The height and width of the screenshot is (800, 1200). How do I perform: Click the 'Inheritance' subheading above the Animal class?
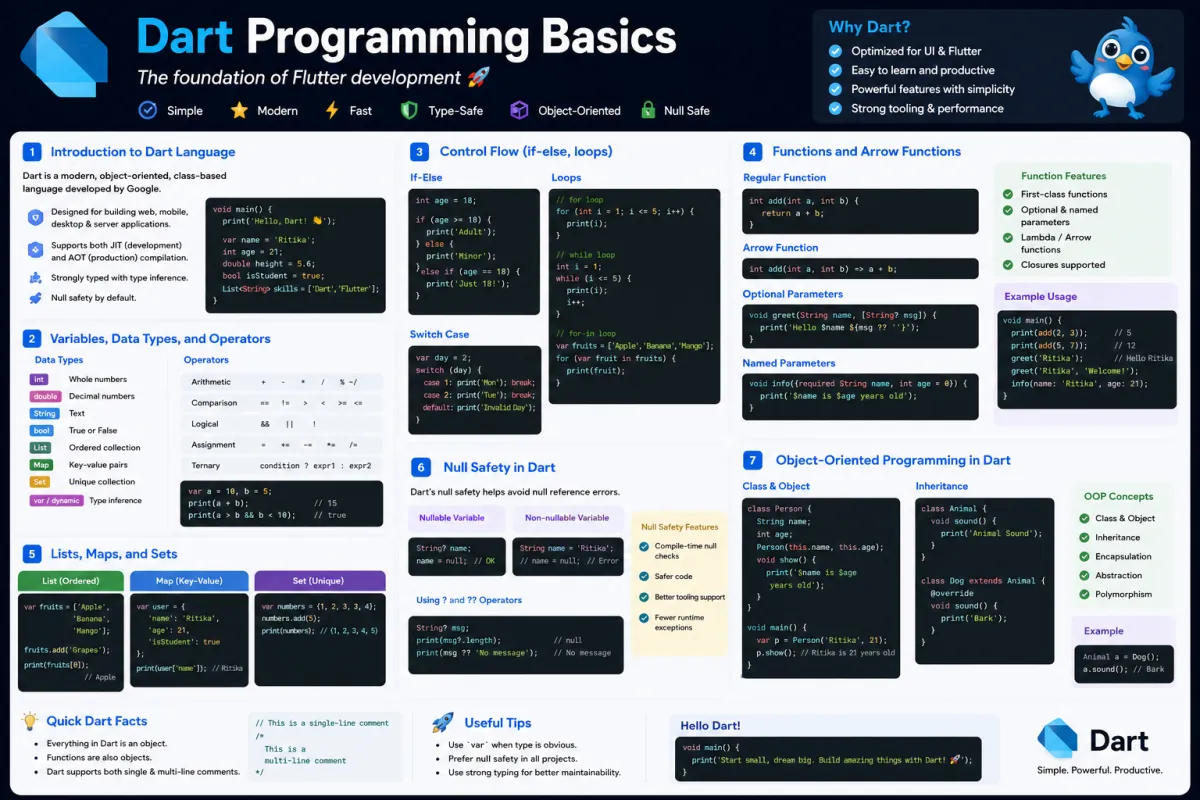click(x=942, y=486)
